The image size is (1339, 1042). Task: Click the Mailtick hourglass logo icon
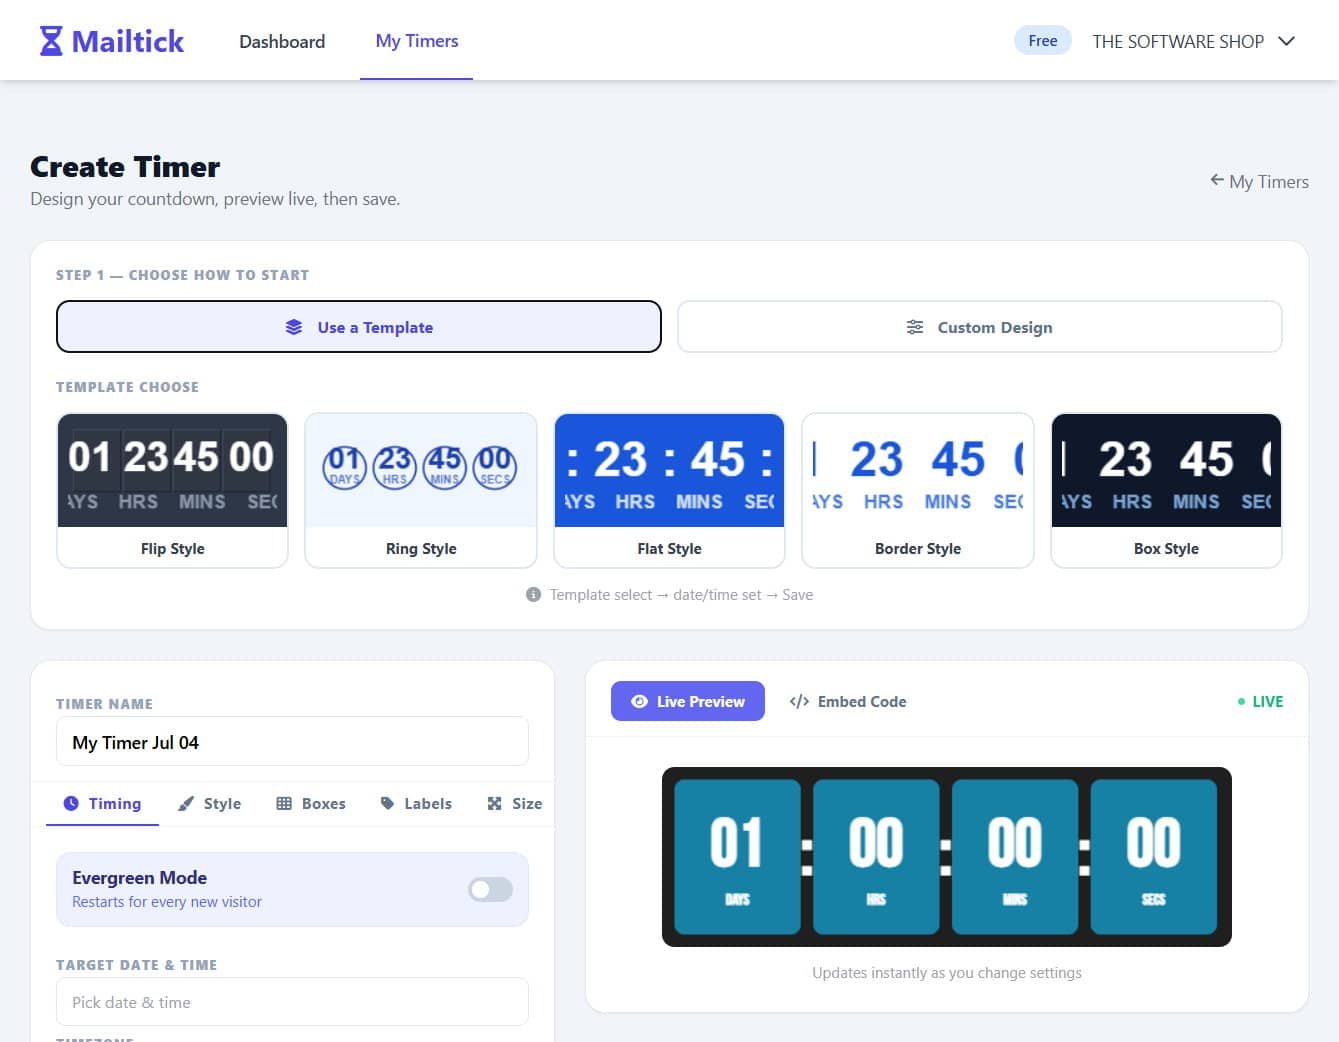[x=51, y=41]
